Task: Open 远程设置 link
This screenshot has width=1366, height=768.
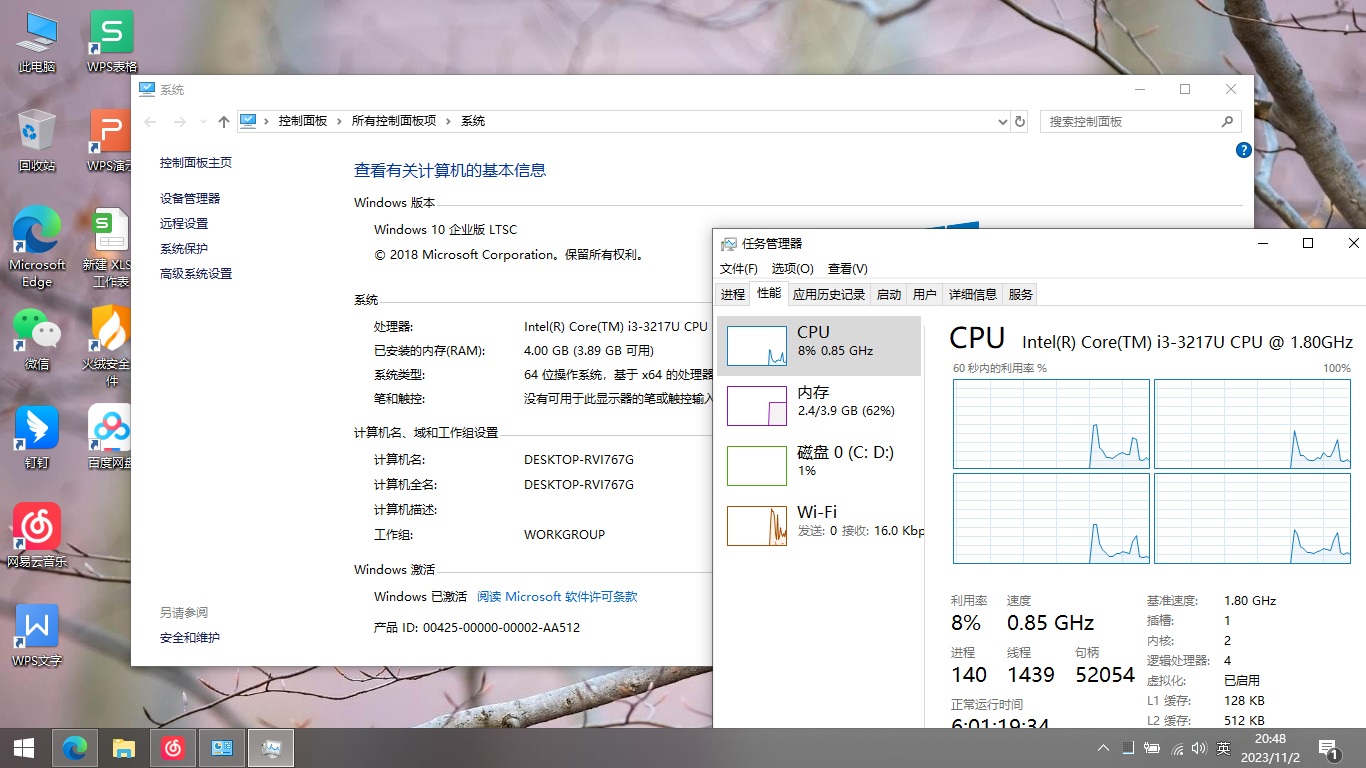Action: [184, 223]
